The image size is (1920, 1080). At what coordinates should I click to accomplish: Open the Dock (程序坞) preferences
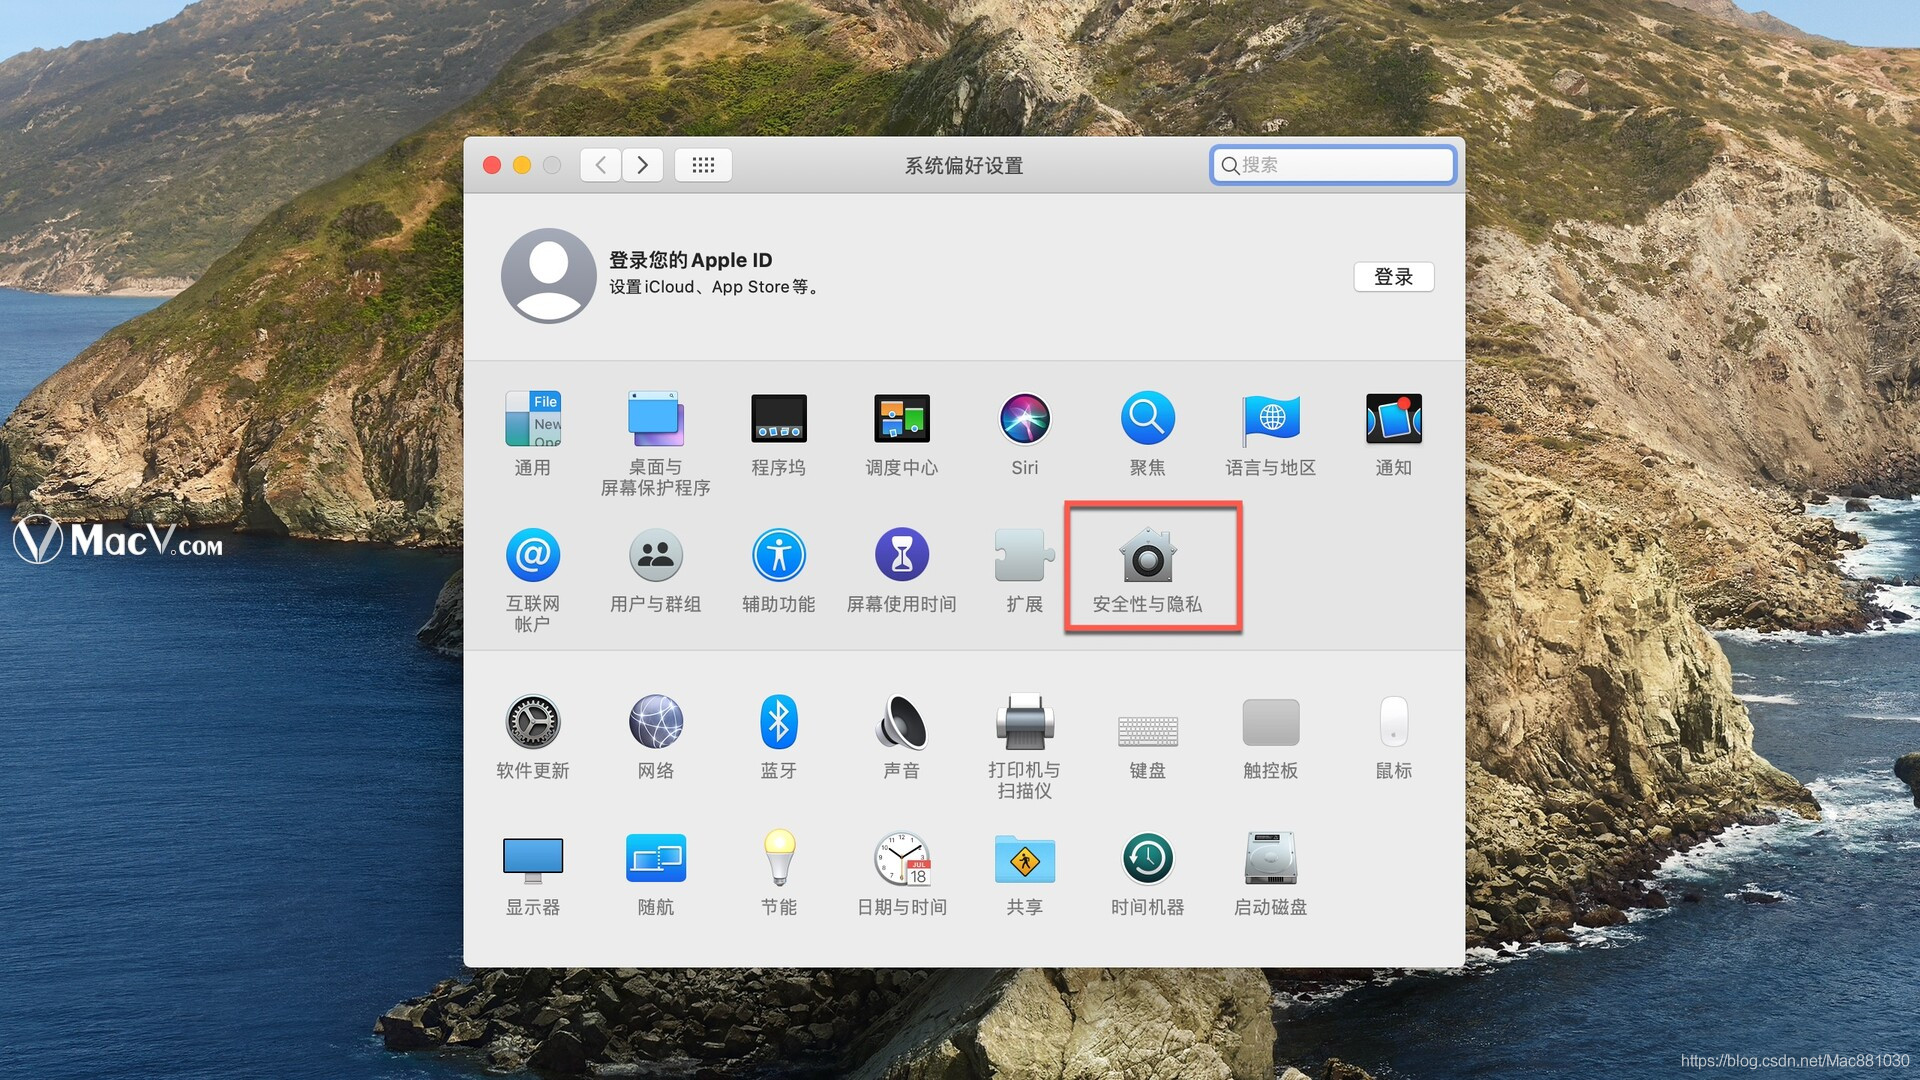pos(778,418)
